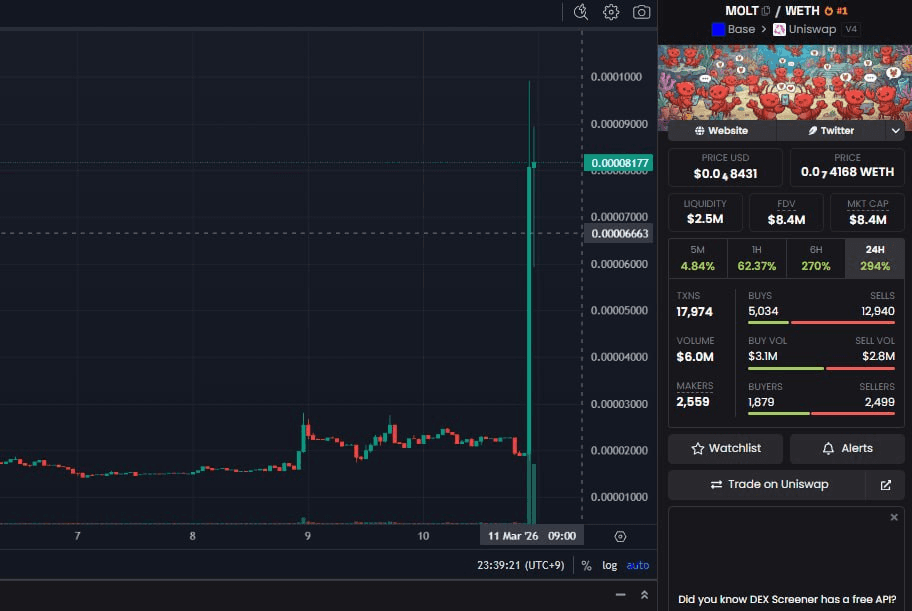This screenshot has height=611, width=912.
Task: Click Trade on Uniswap button
Action: (767, 485)
